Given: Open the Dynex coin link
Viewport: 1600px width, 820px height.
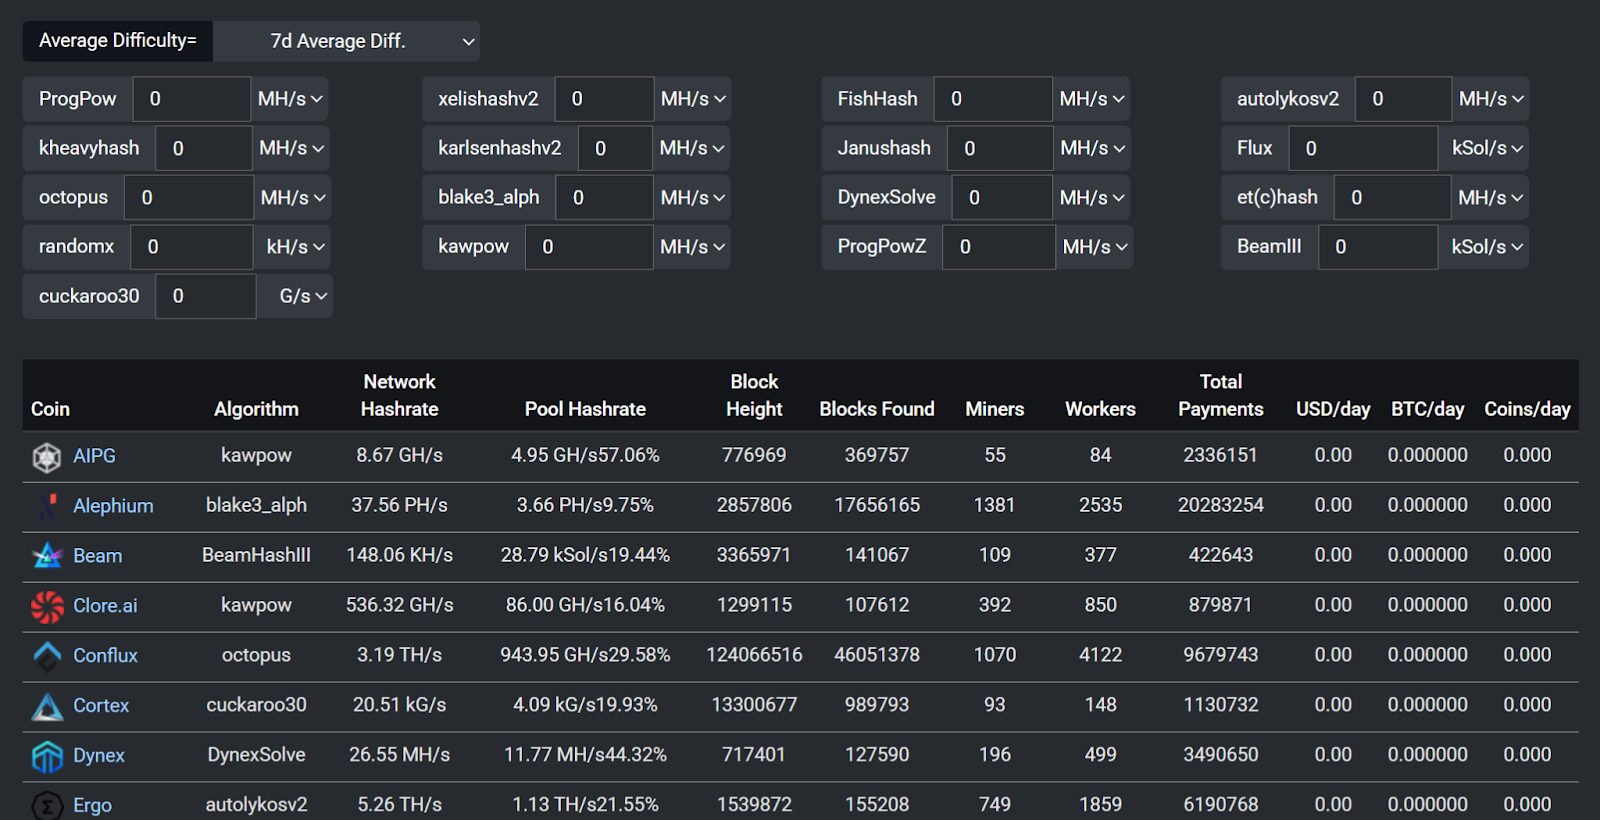Looking at the screenshot, I should (99, 756).
